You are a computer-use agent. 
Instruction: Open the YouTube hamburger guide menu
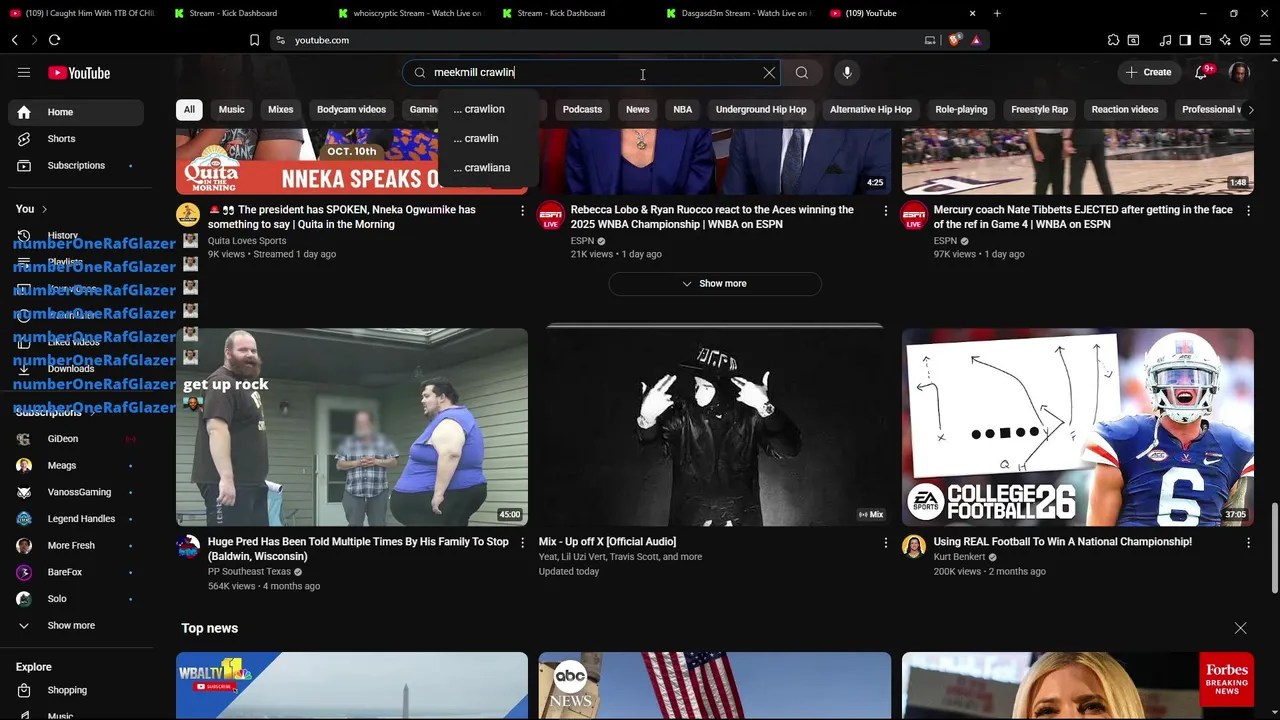24,72
